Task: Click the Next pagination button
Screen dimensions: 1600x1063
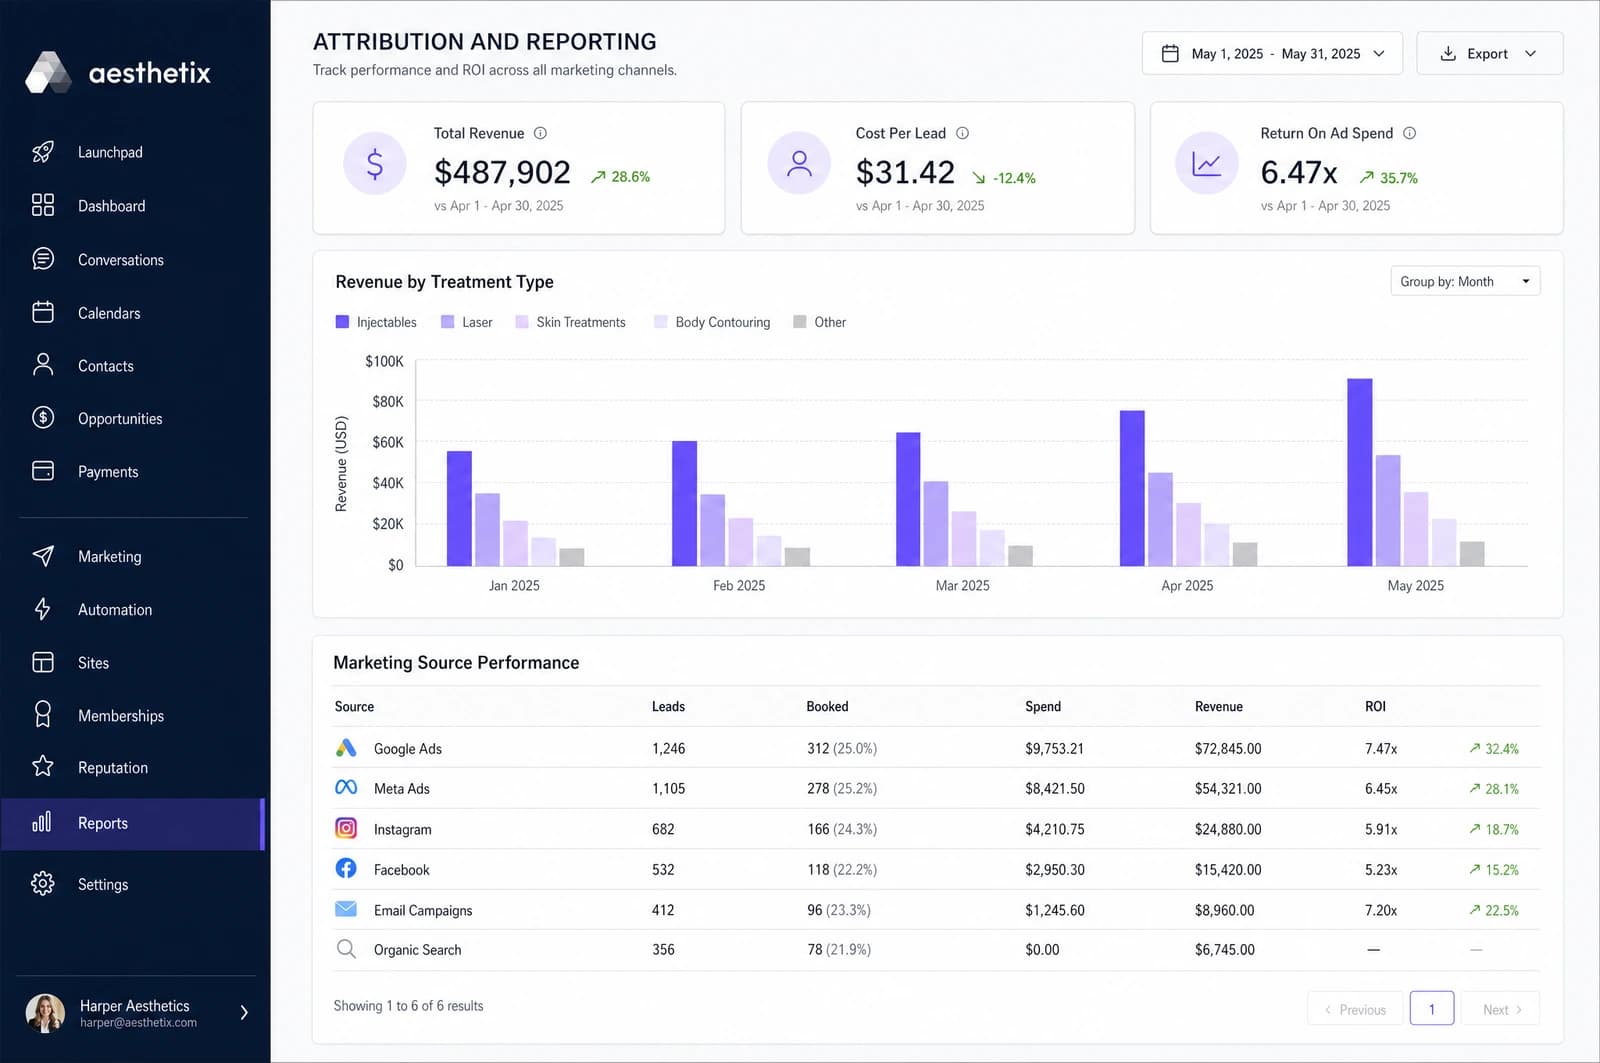Action: pos(1501,1009)
